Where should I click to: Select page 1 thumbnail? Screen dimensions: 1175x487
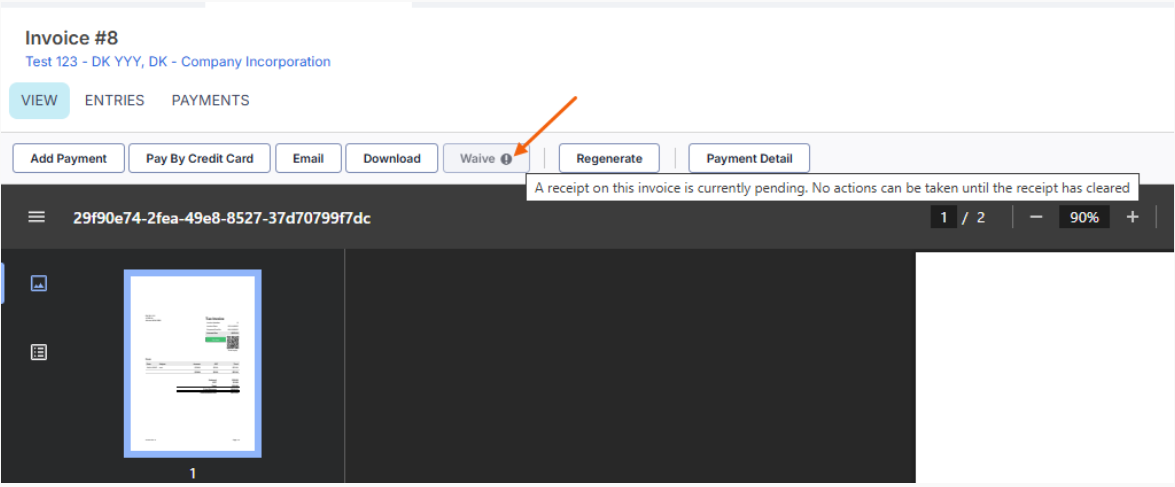tap(193, 363)
